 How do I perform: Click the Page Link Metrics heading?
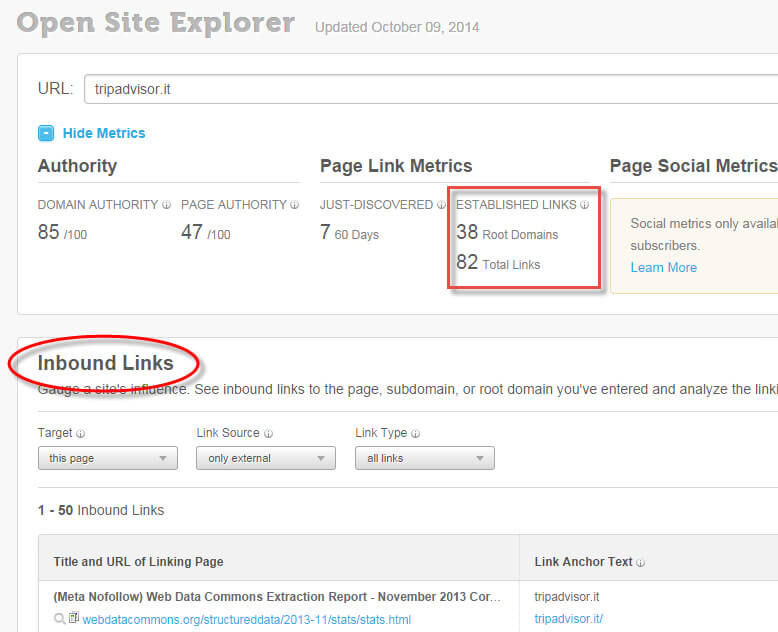(396, 166)
